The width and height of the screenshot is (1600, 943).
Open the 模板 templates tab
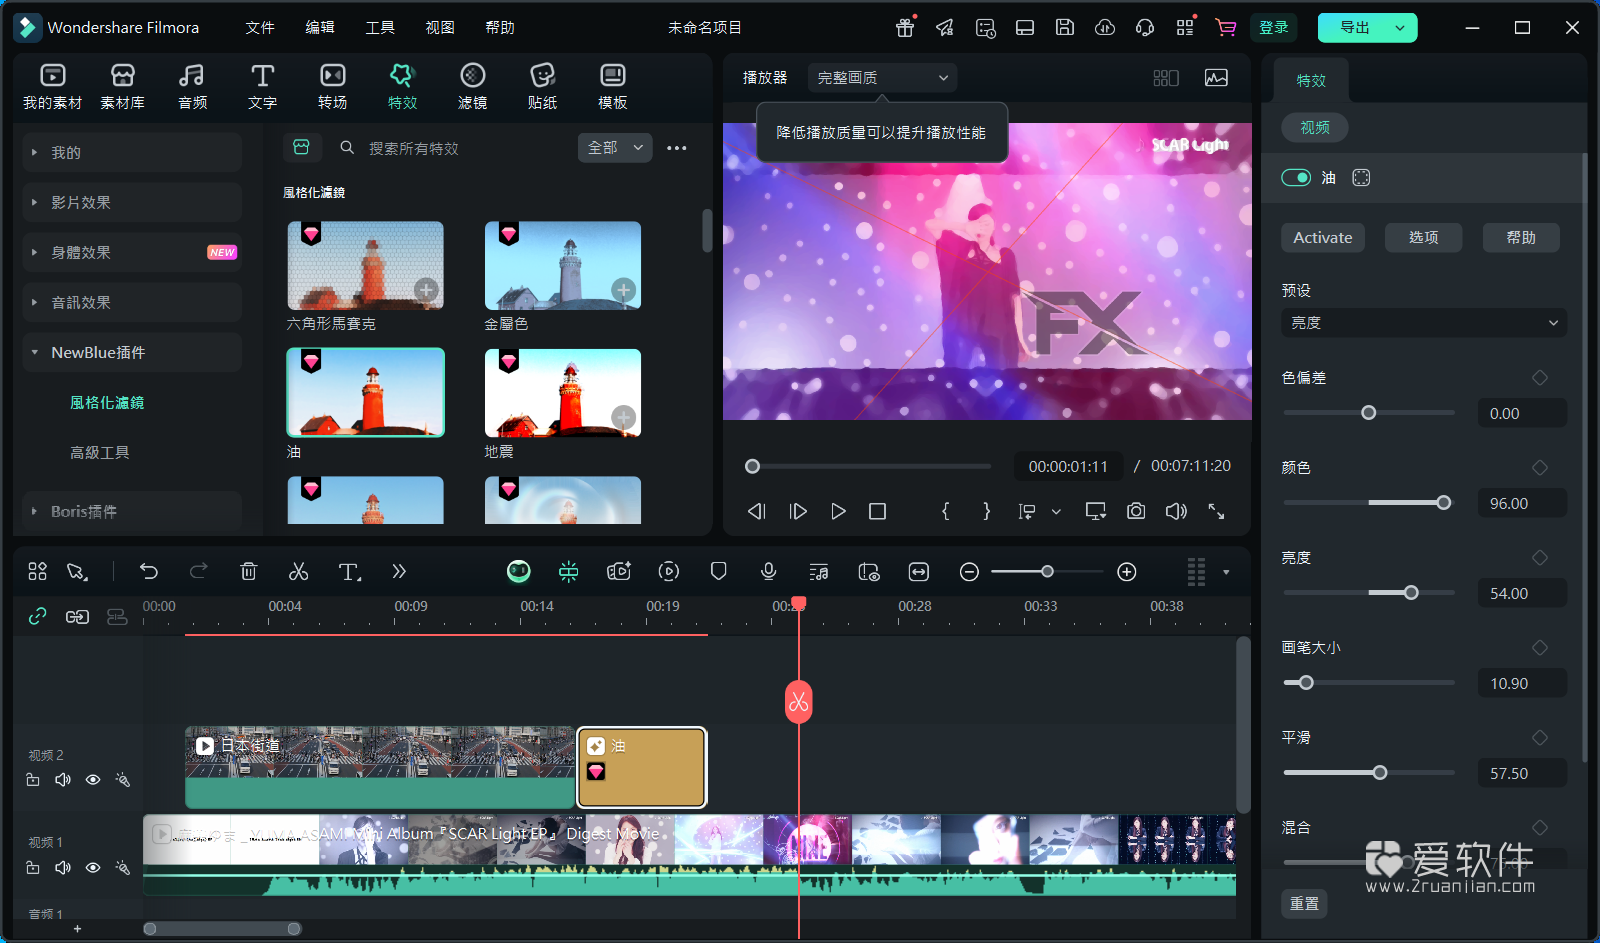click(612, 86)
